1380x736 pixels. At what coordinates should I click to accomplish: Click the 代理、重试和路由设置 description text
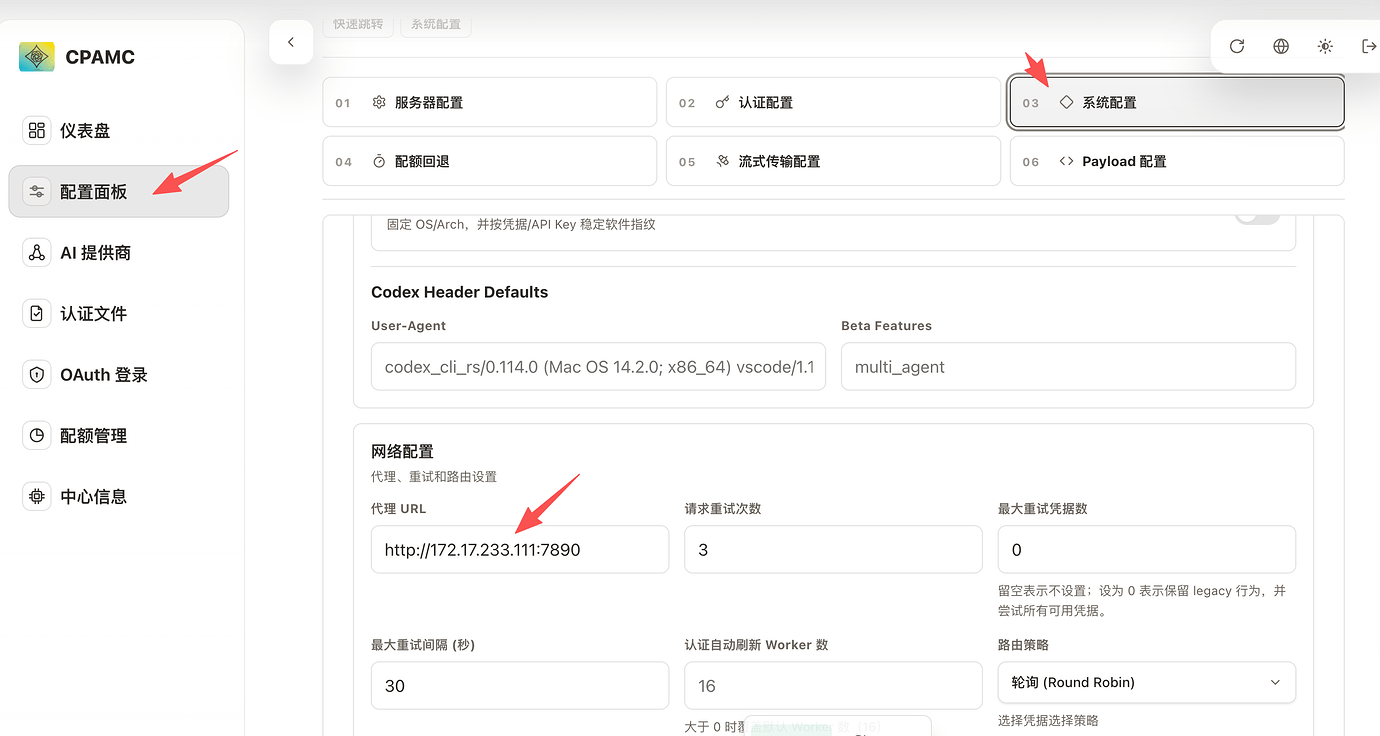pos(434,477)
